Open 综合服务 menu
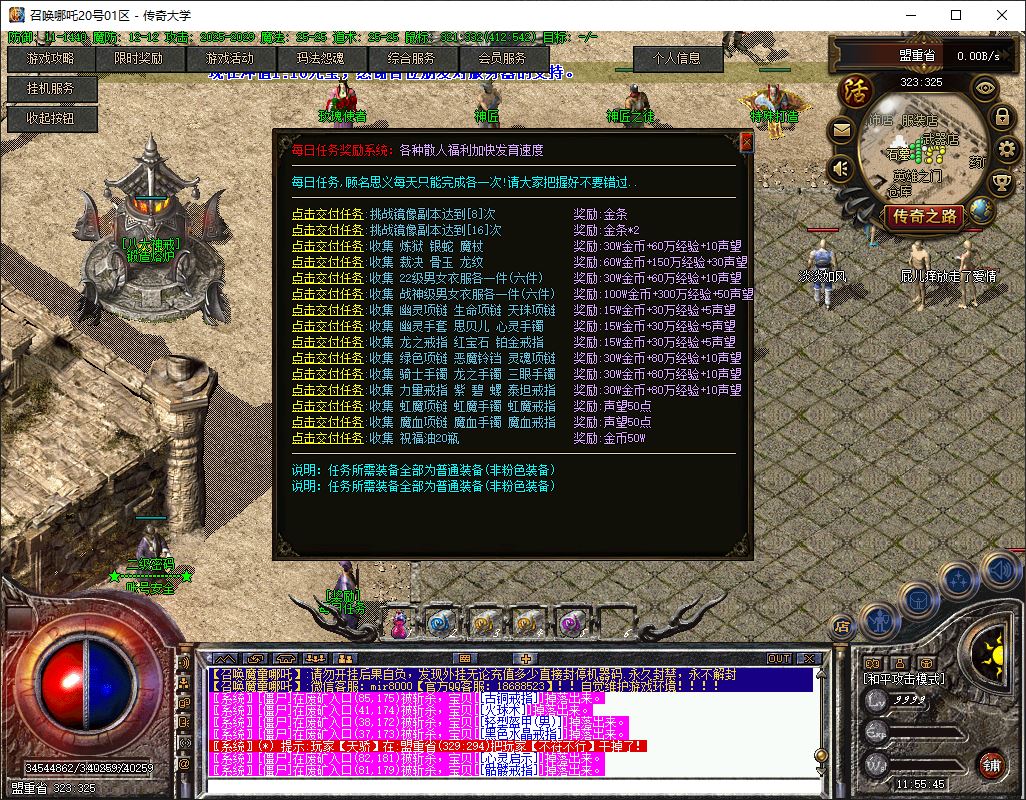This screenshot has width=1026, height=800. pyautogui.click(x=412, y=58)
